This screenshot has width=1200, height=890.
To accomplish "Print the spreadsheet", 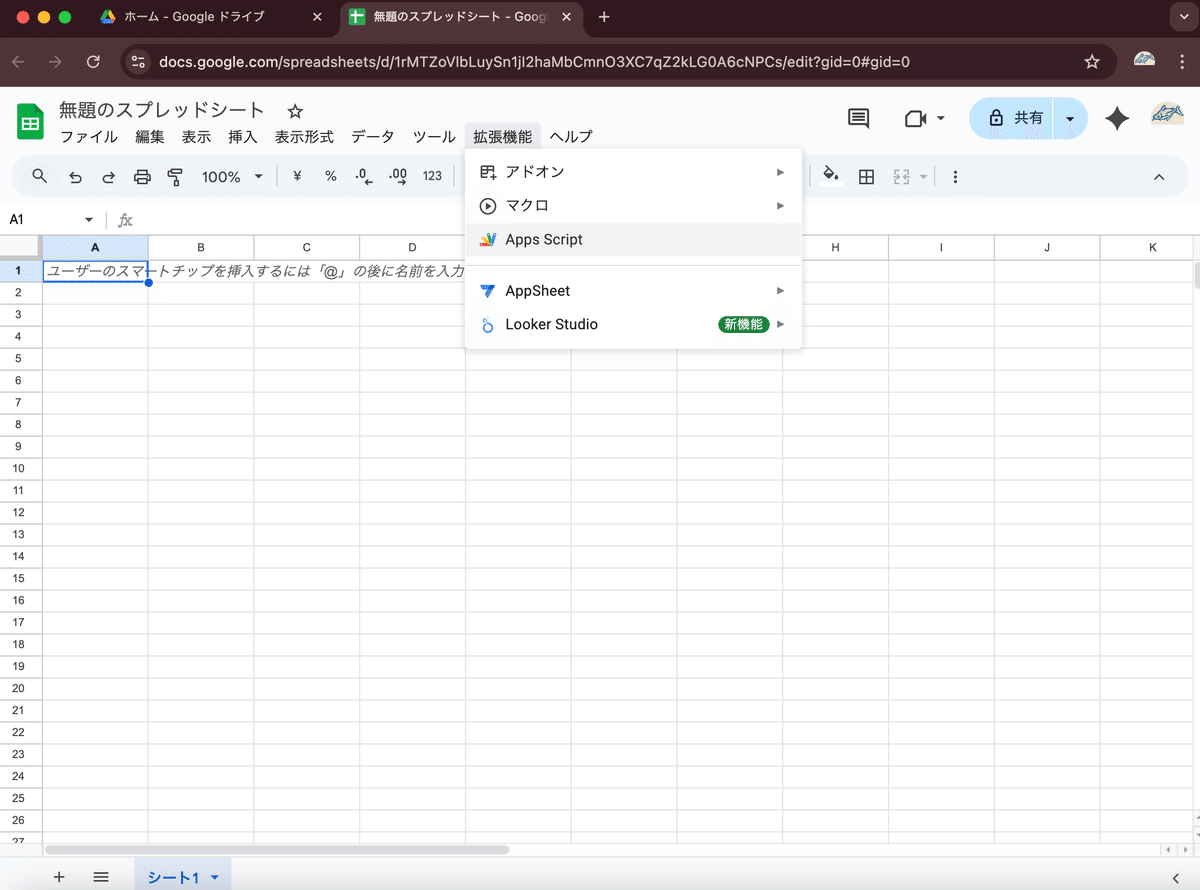I will [142, 176].
